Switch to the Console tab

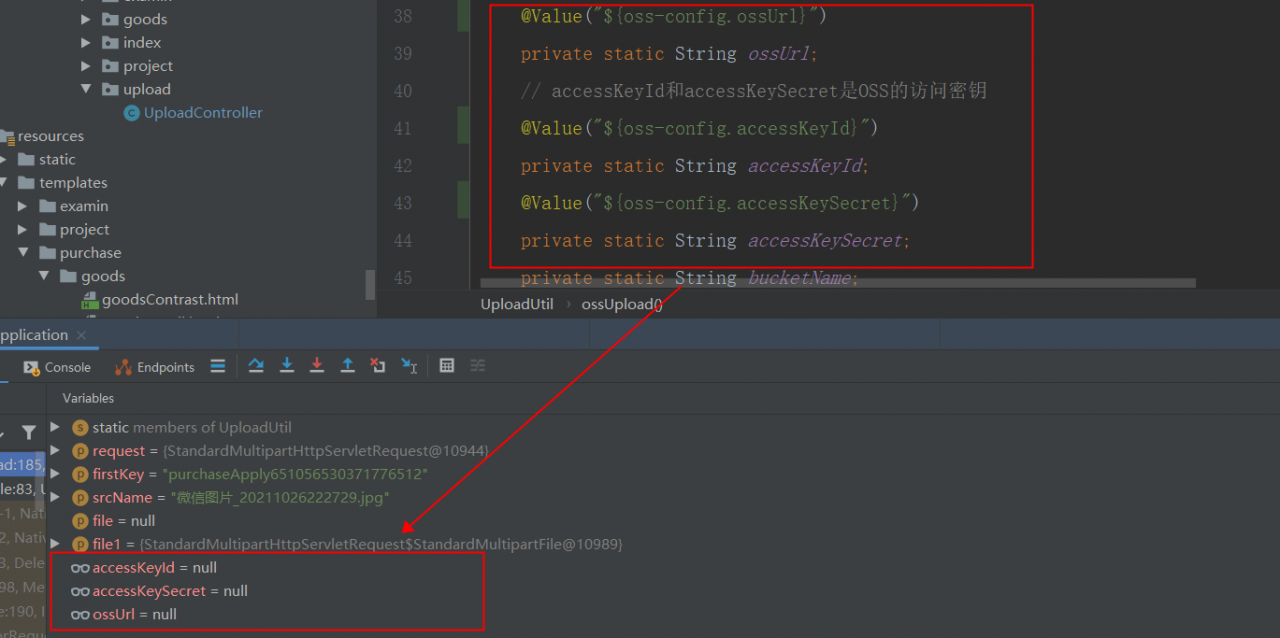(x=57, y=368)
